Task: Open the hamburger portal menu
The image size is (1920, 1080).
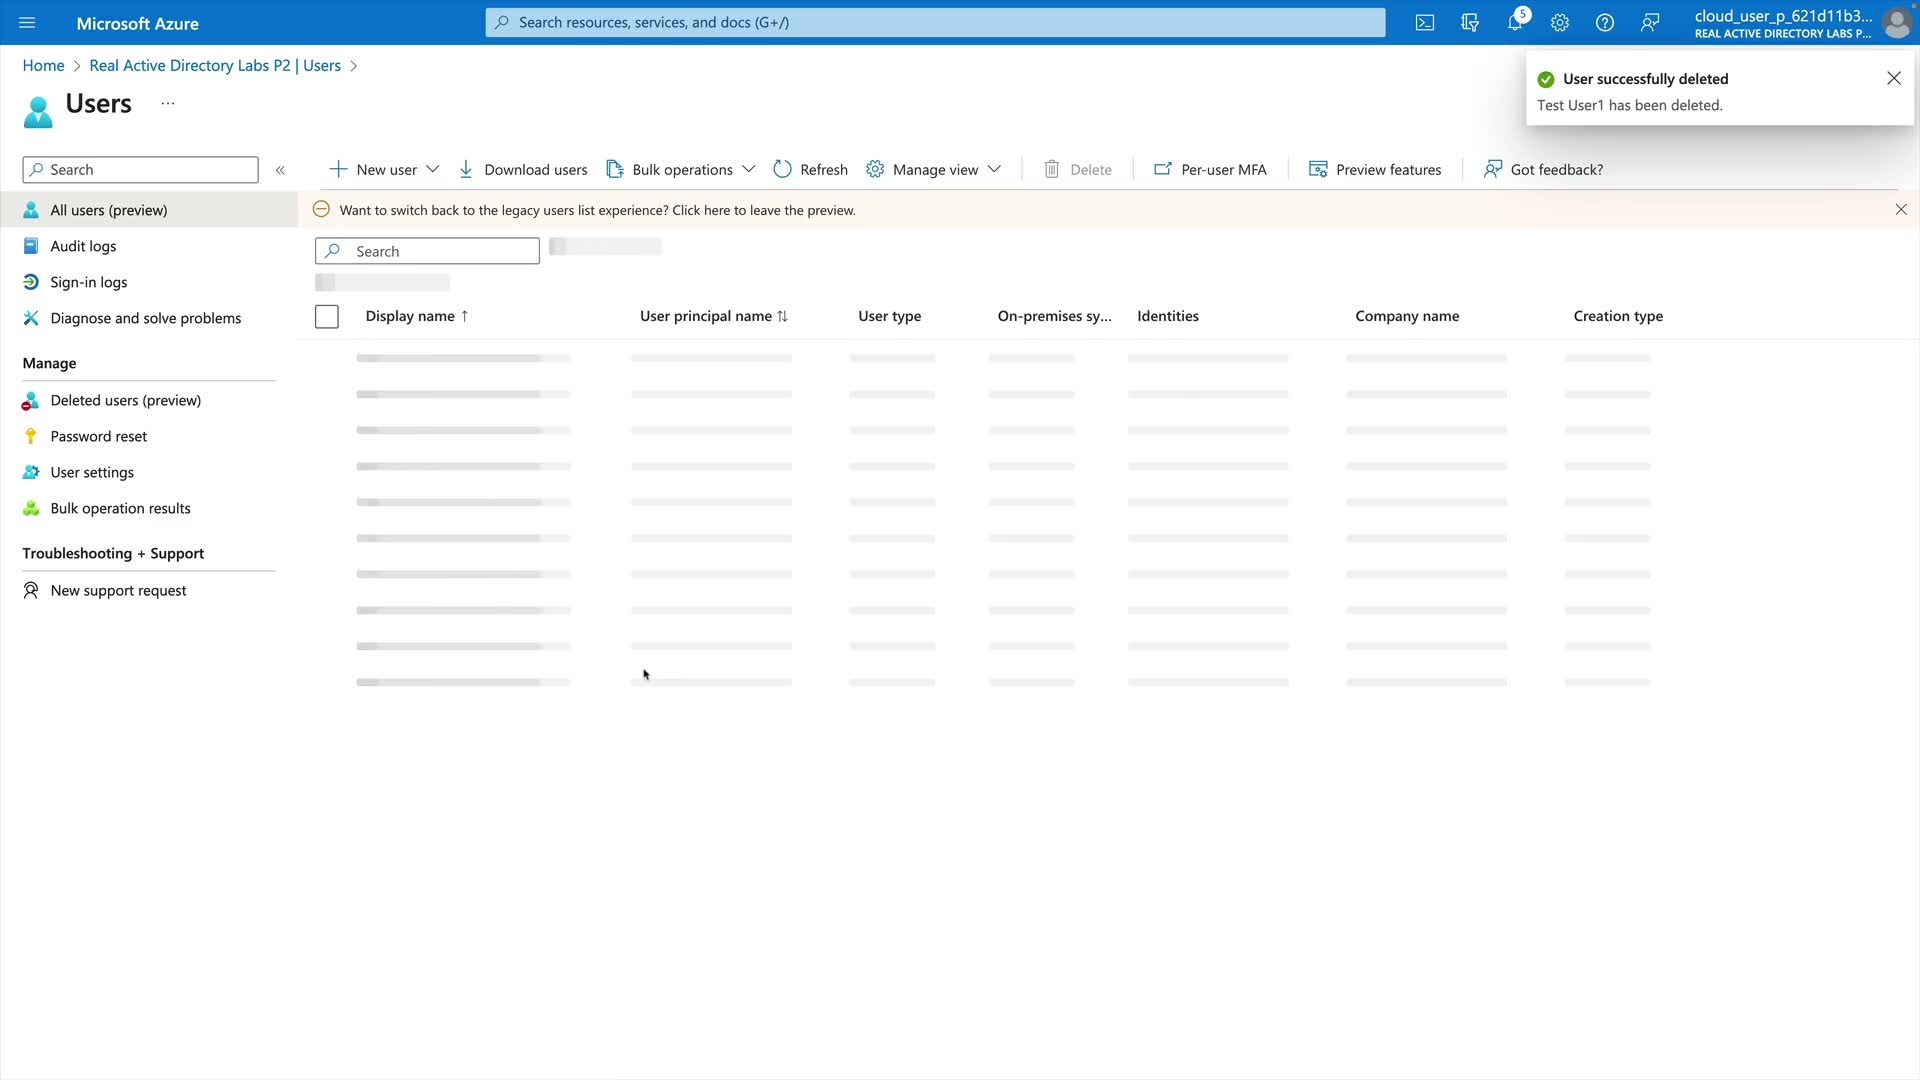Action: (x=27, y=22)
